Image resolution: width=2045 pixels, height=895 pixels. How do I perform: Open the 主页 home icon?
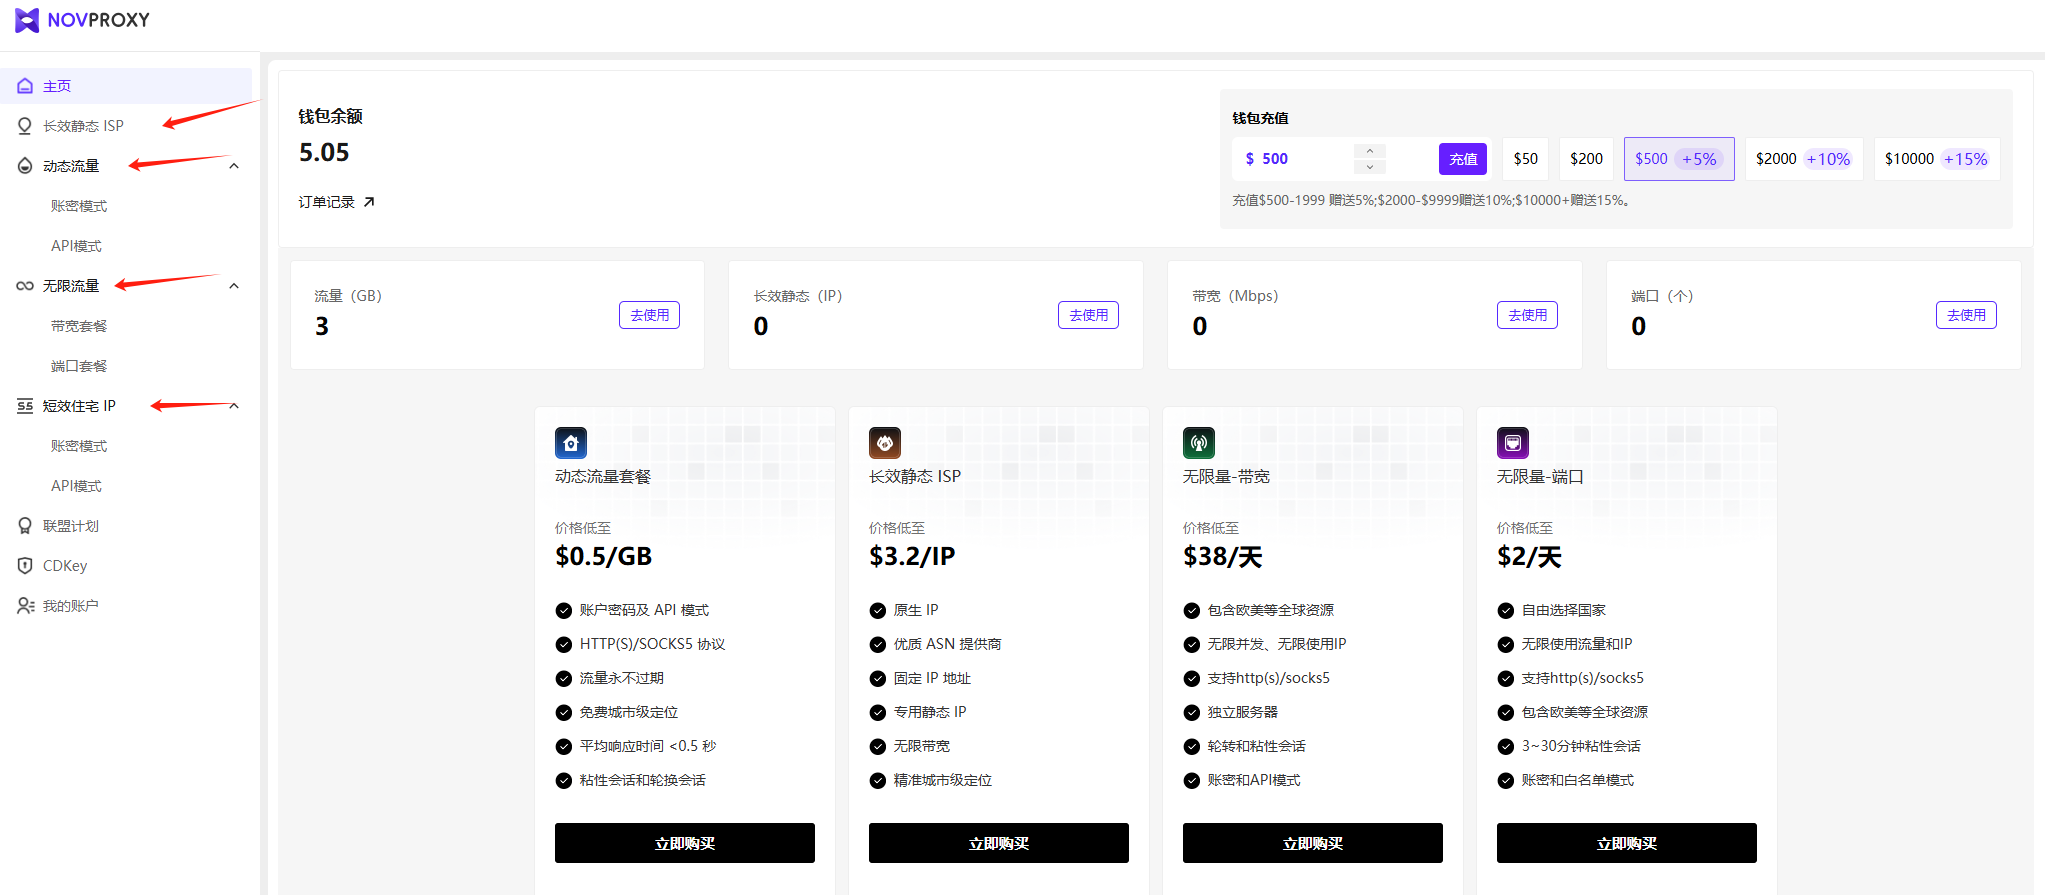point(25,86)
